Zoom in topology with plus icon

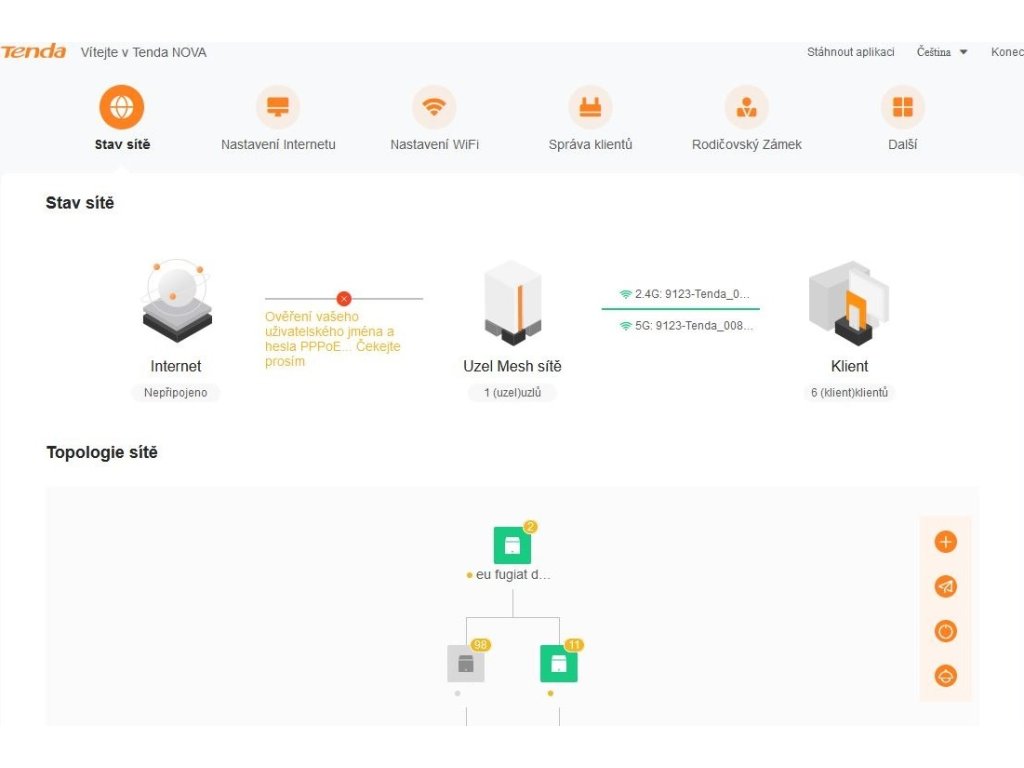946,542
